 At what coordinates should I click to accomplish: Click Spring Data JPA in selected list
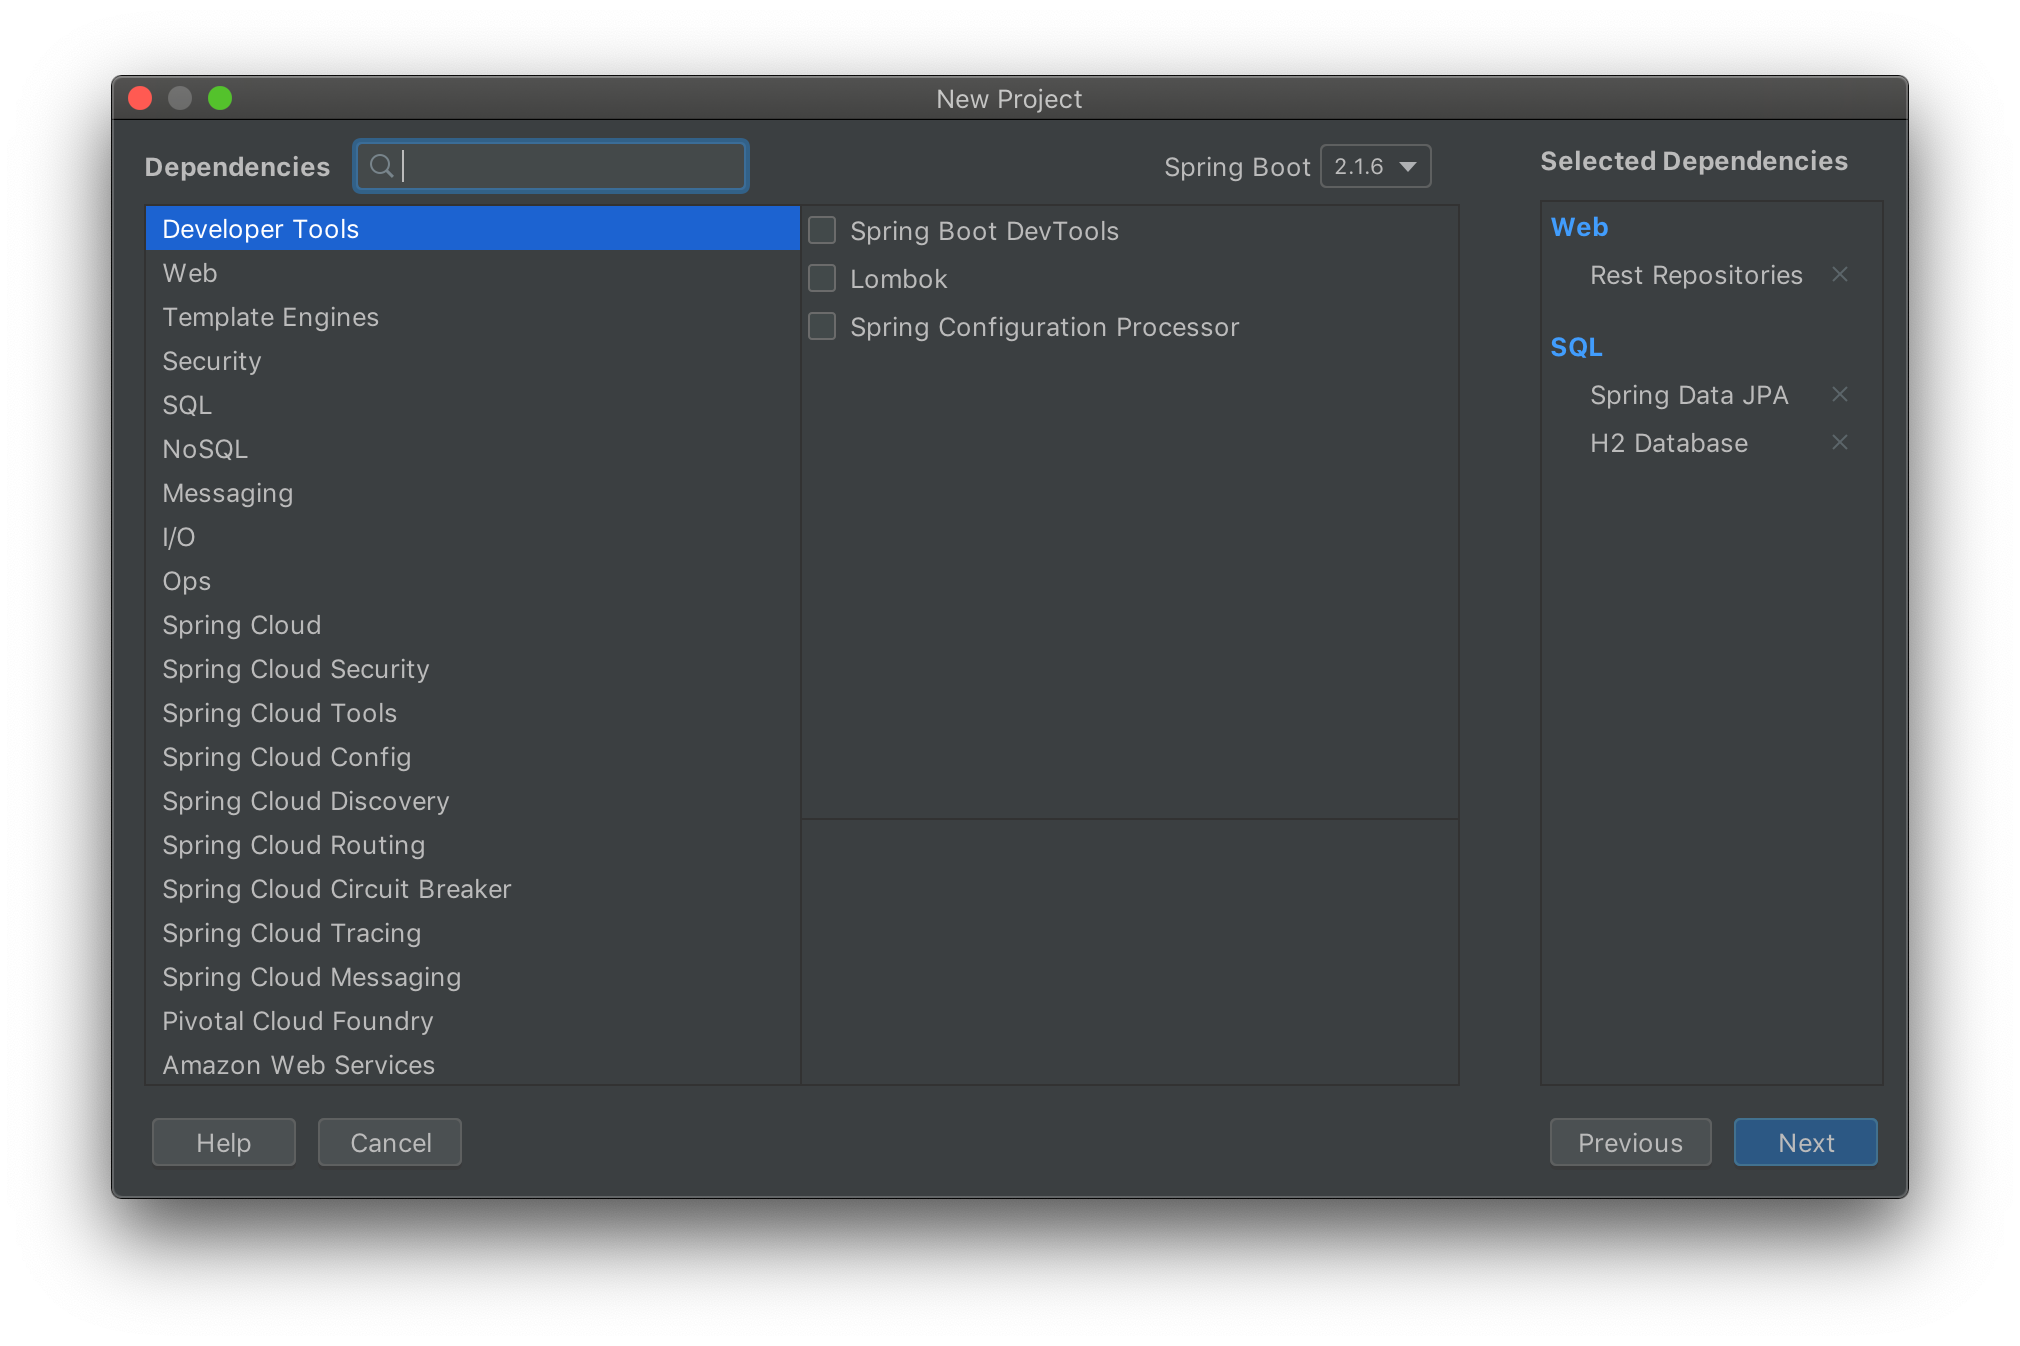coord(1689,395)
